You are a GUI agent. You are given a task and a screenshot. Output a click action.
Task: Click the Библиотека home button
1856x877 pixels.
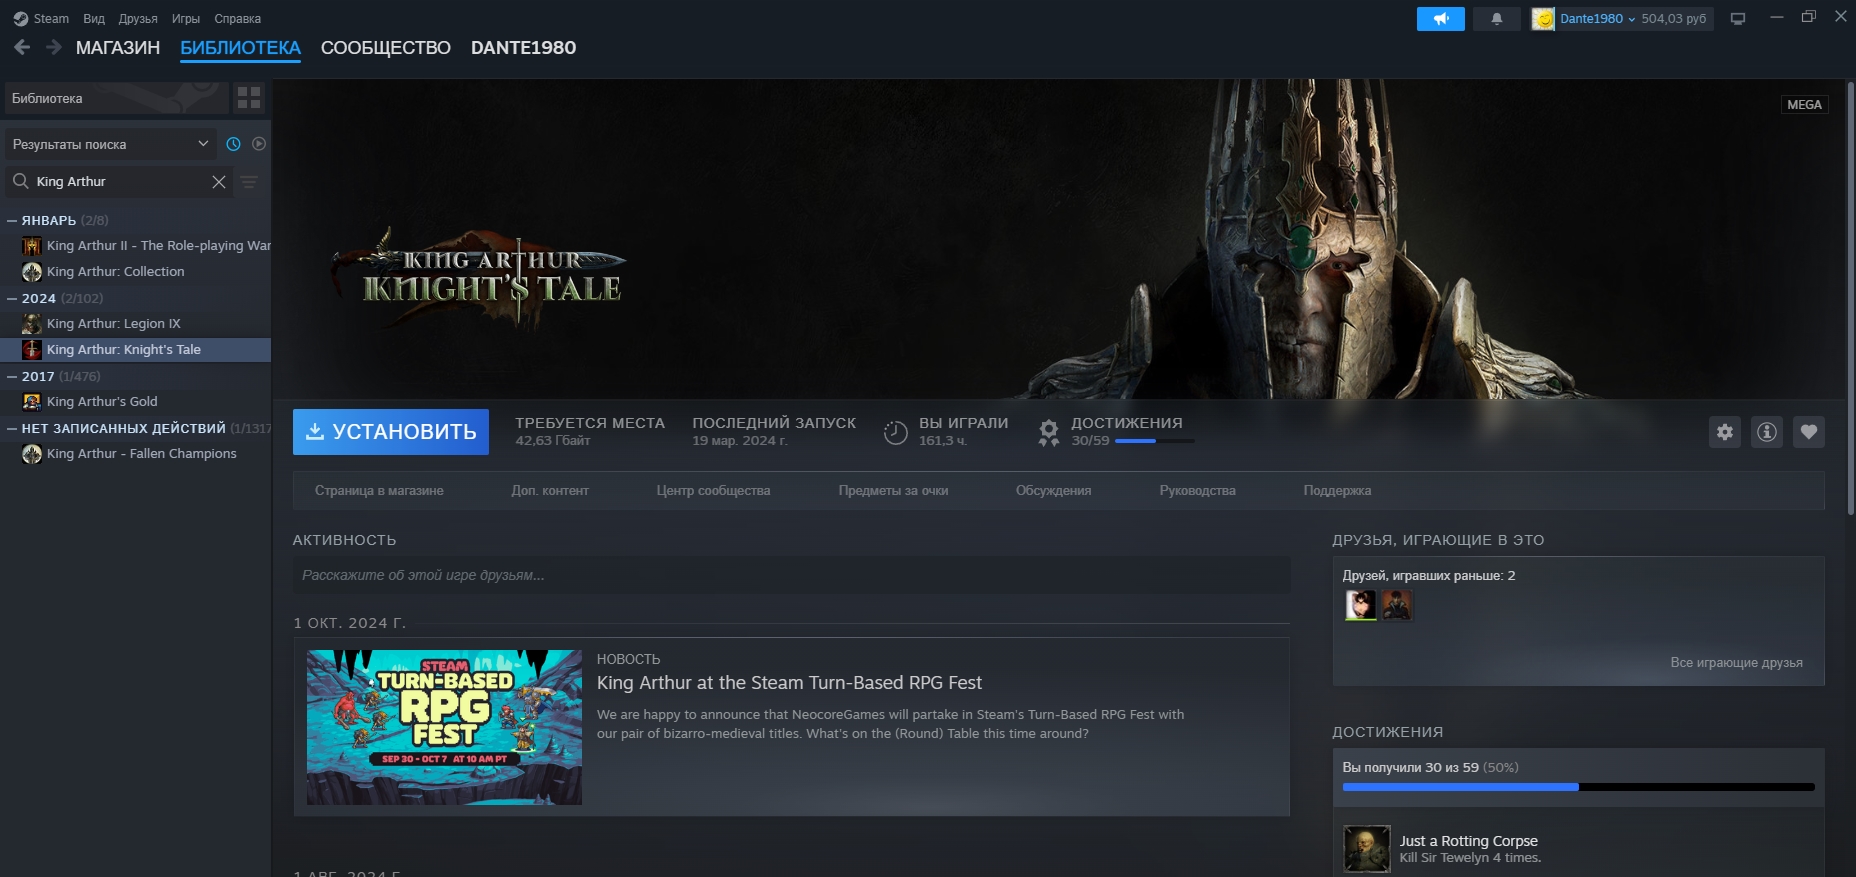[116, 98]
